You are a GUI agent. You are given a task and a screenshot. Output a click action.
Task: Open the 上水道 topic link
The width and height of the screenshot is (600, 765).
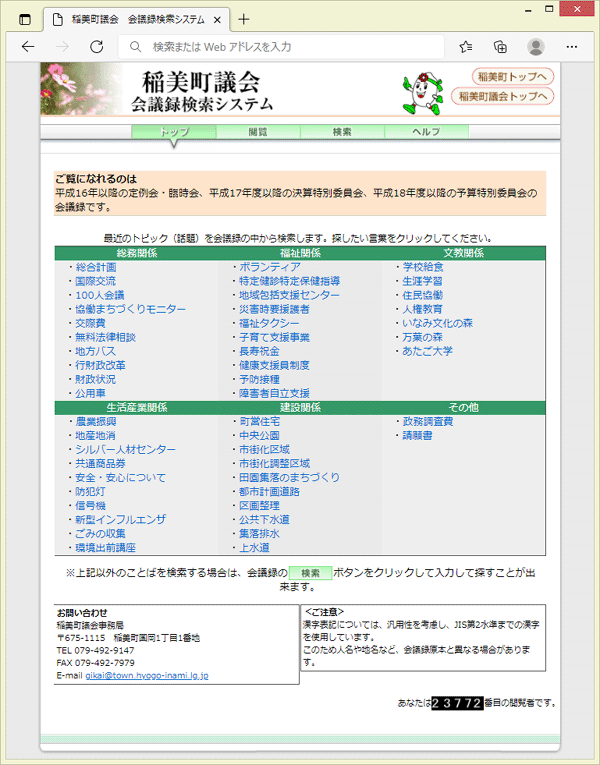click(254, 547)
